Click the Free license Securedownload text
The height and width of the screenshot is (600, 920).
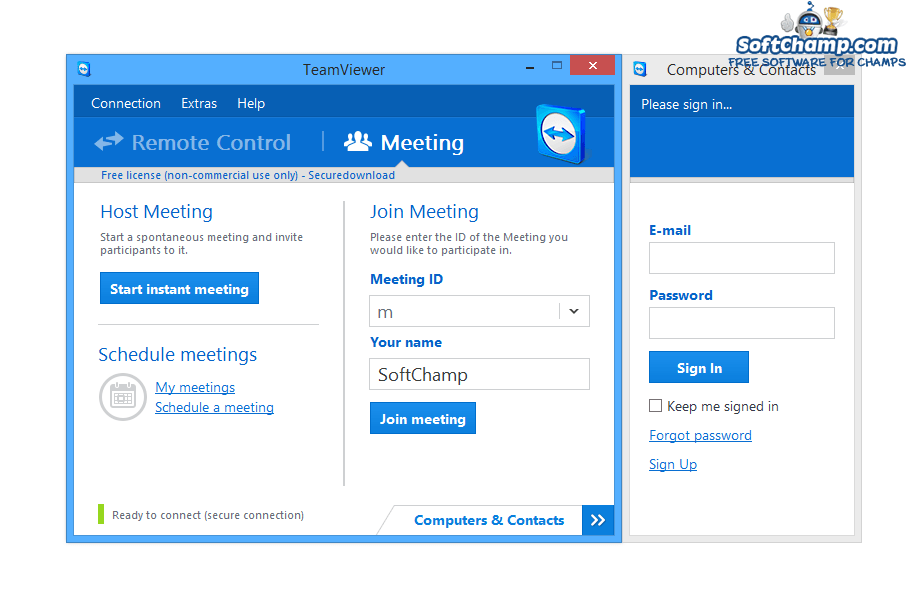(x=248, y=175)
